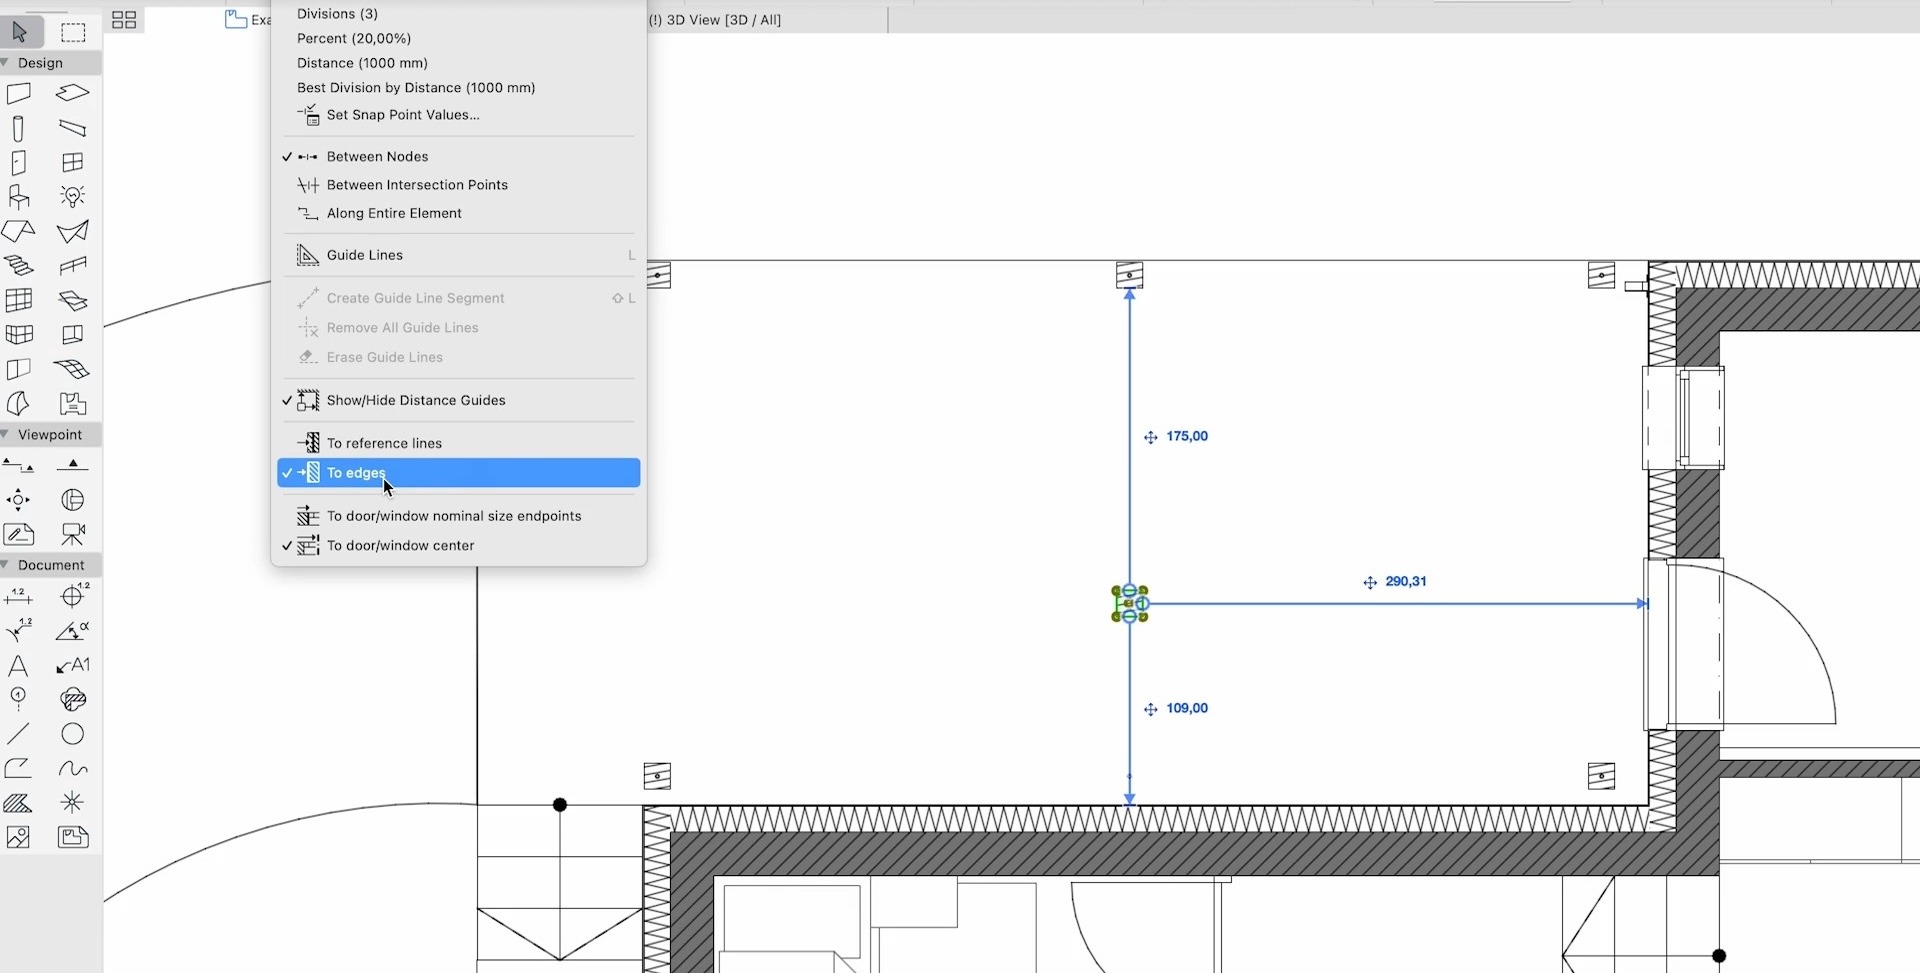Select the Railing tool
This screenshot has width=1920, height=973.
tap(73, 265)
